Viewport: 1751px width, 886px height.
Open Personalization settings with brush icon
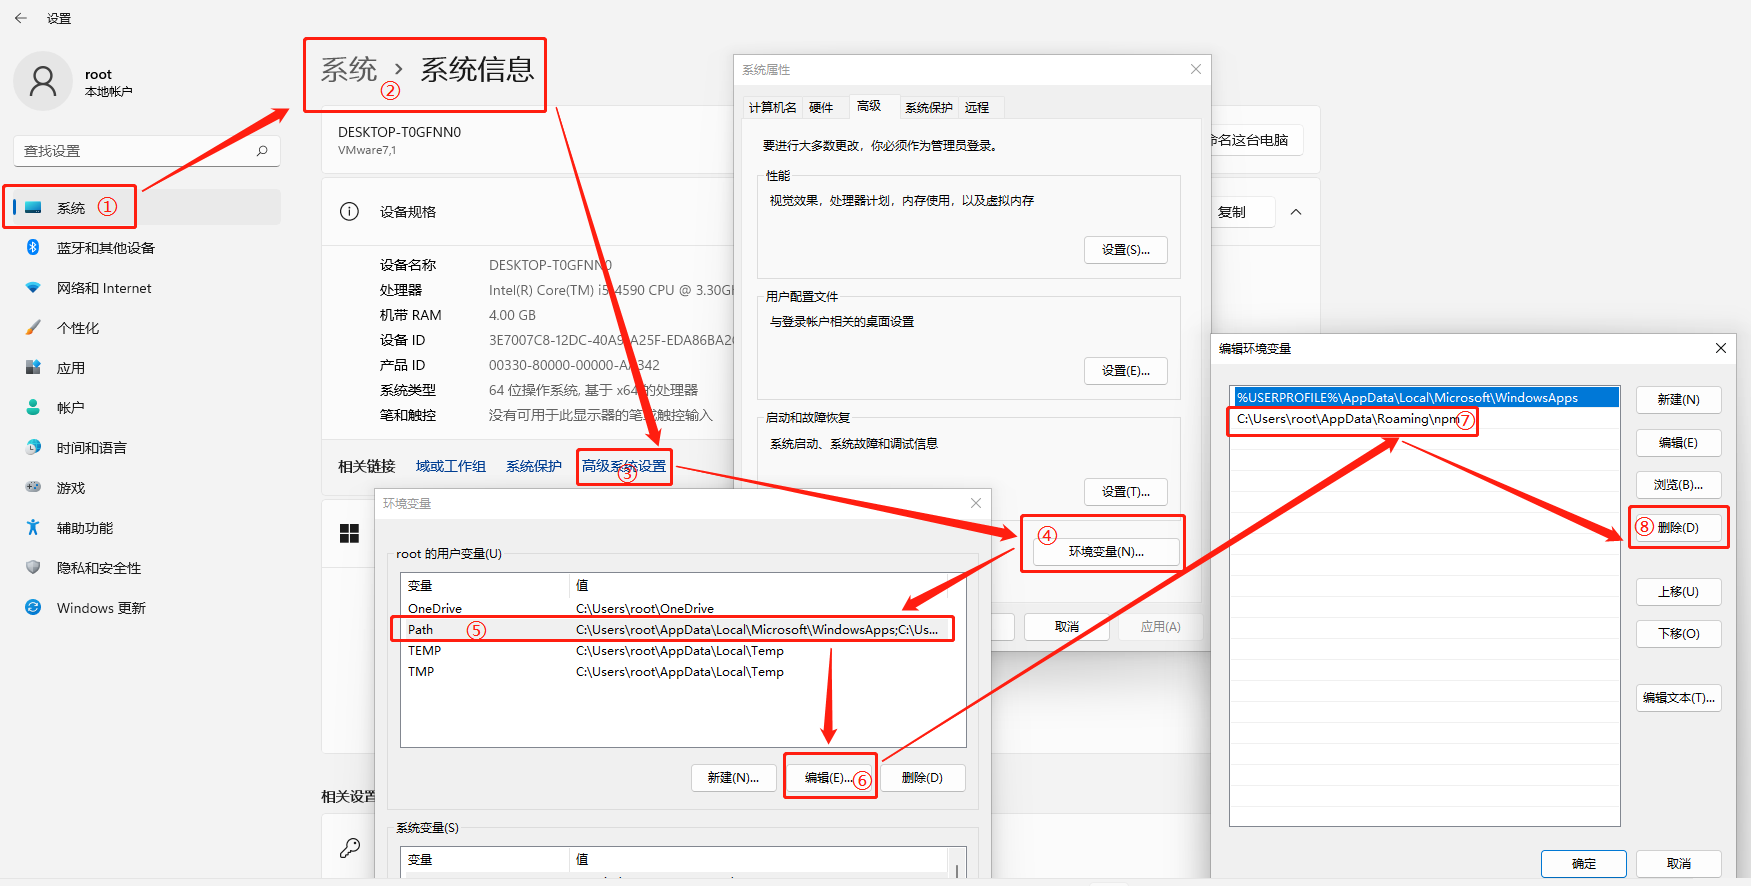tap(78, 328)
